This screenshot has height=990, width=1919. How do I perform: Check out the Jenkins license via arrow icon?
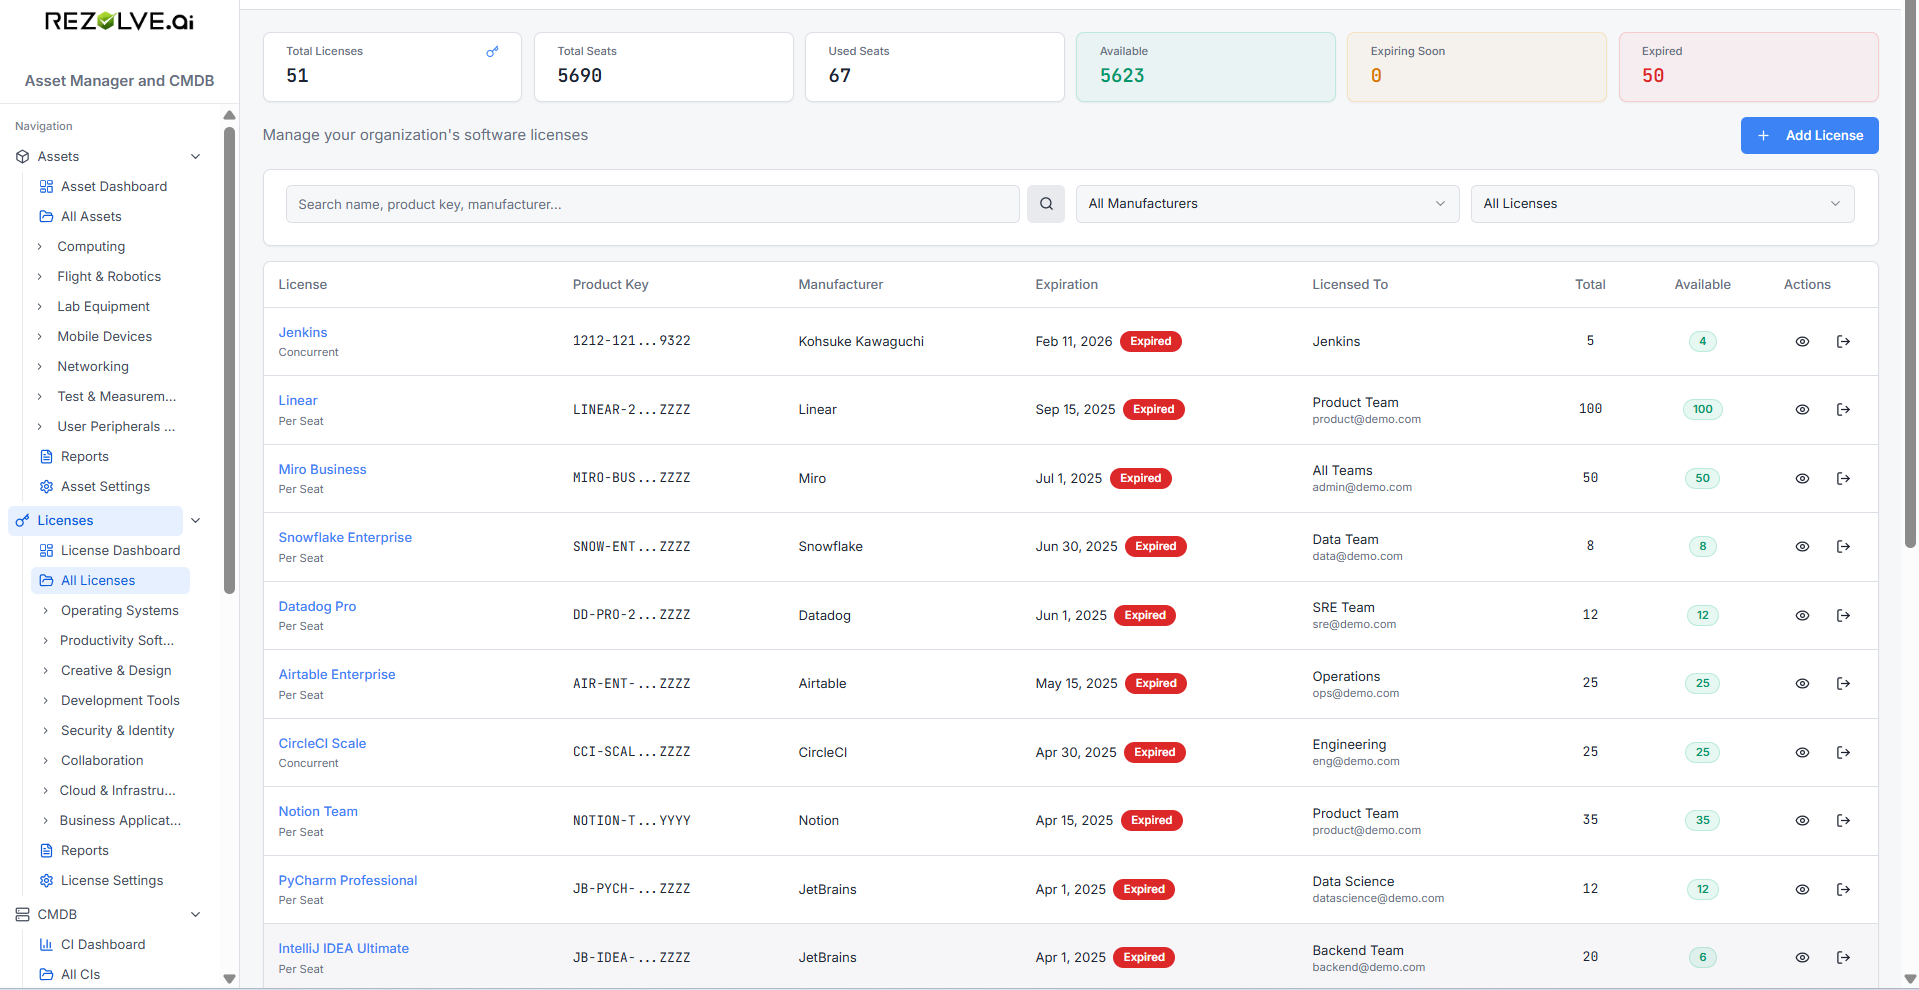click(1843, 342)
